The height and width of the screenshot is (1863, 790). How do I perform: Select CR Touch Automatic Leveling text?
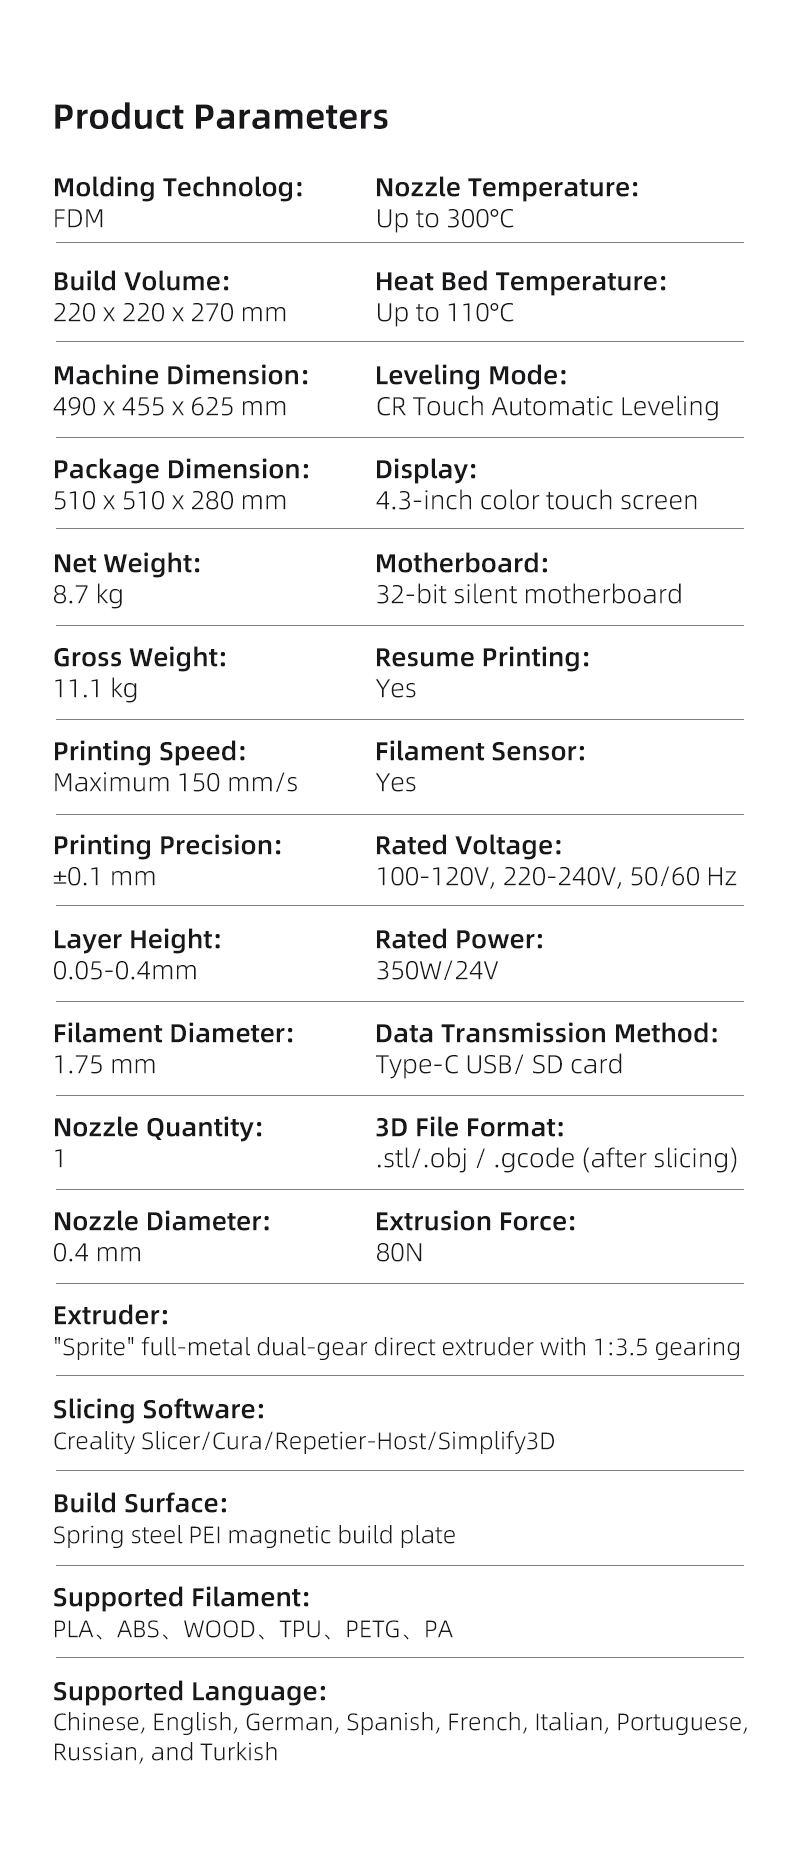547,406
